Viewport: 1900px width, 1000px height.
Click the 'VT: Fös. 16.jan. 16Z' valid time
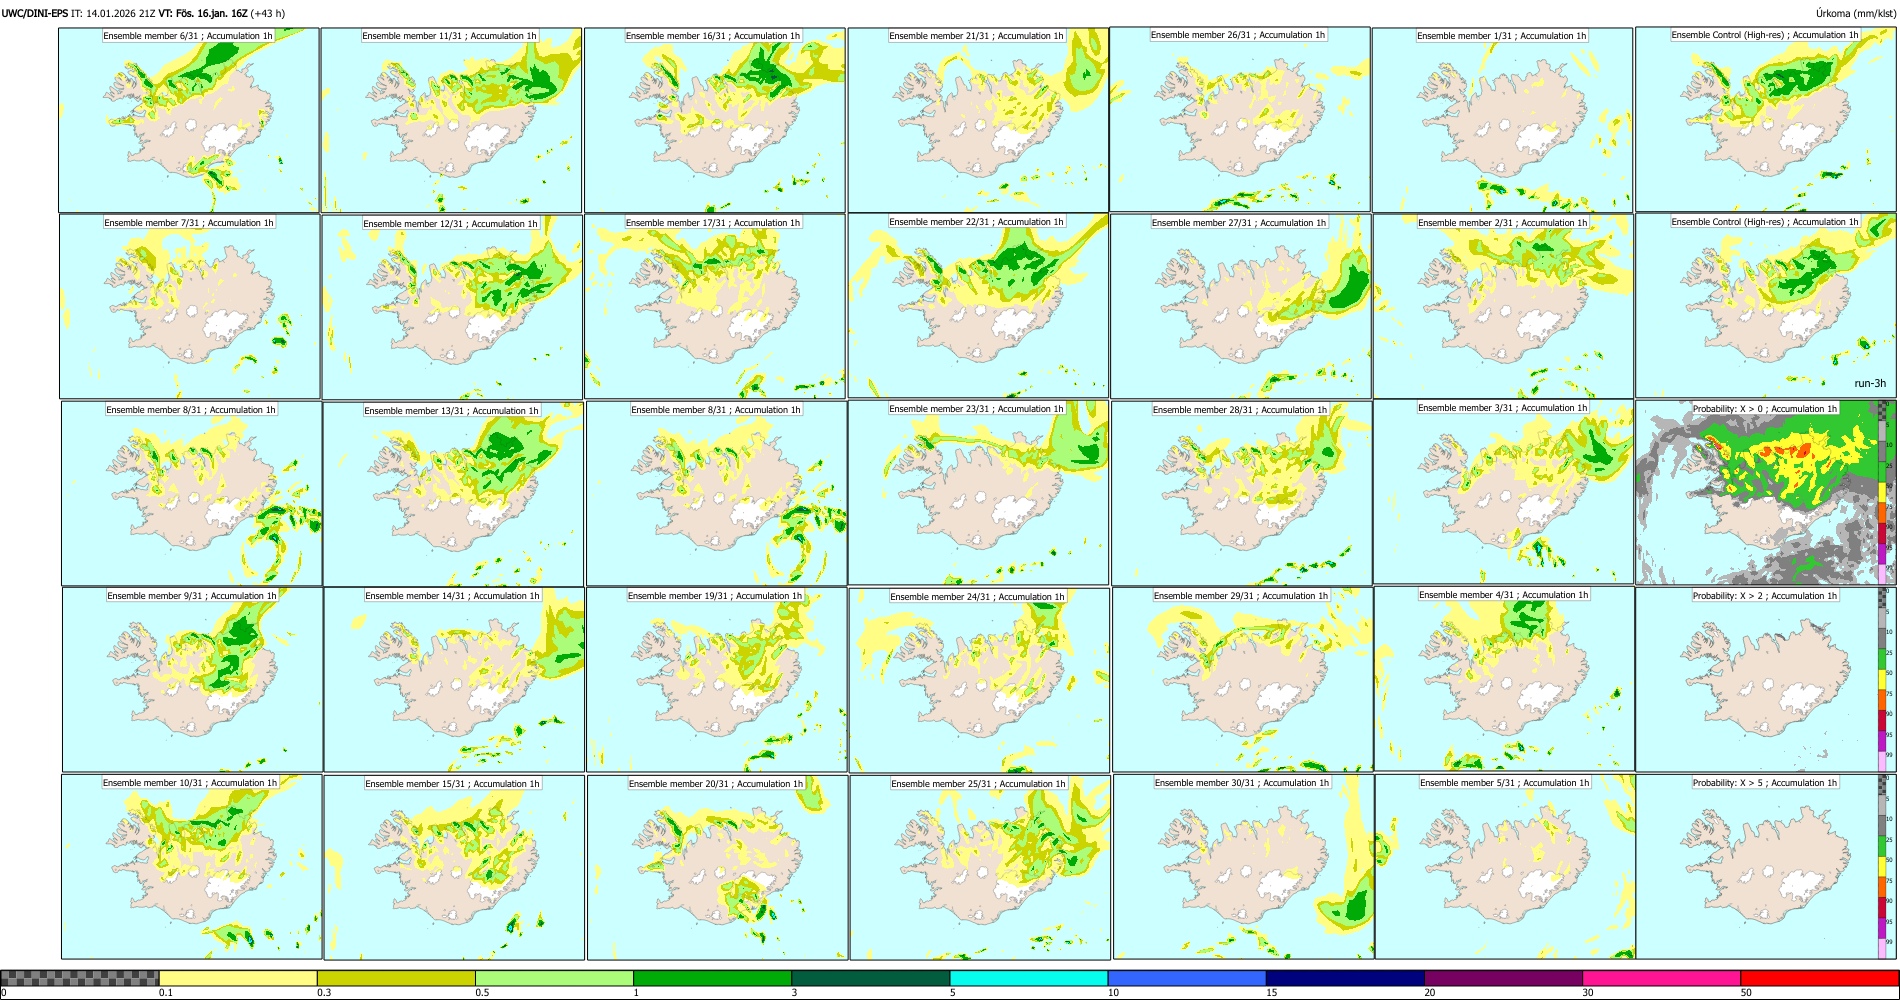(203, 14)
